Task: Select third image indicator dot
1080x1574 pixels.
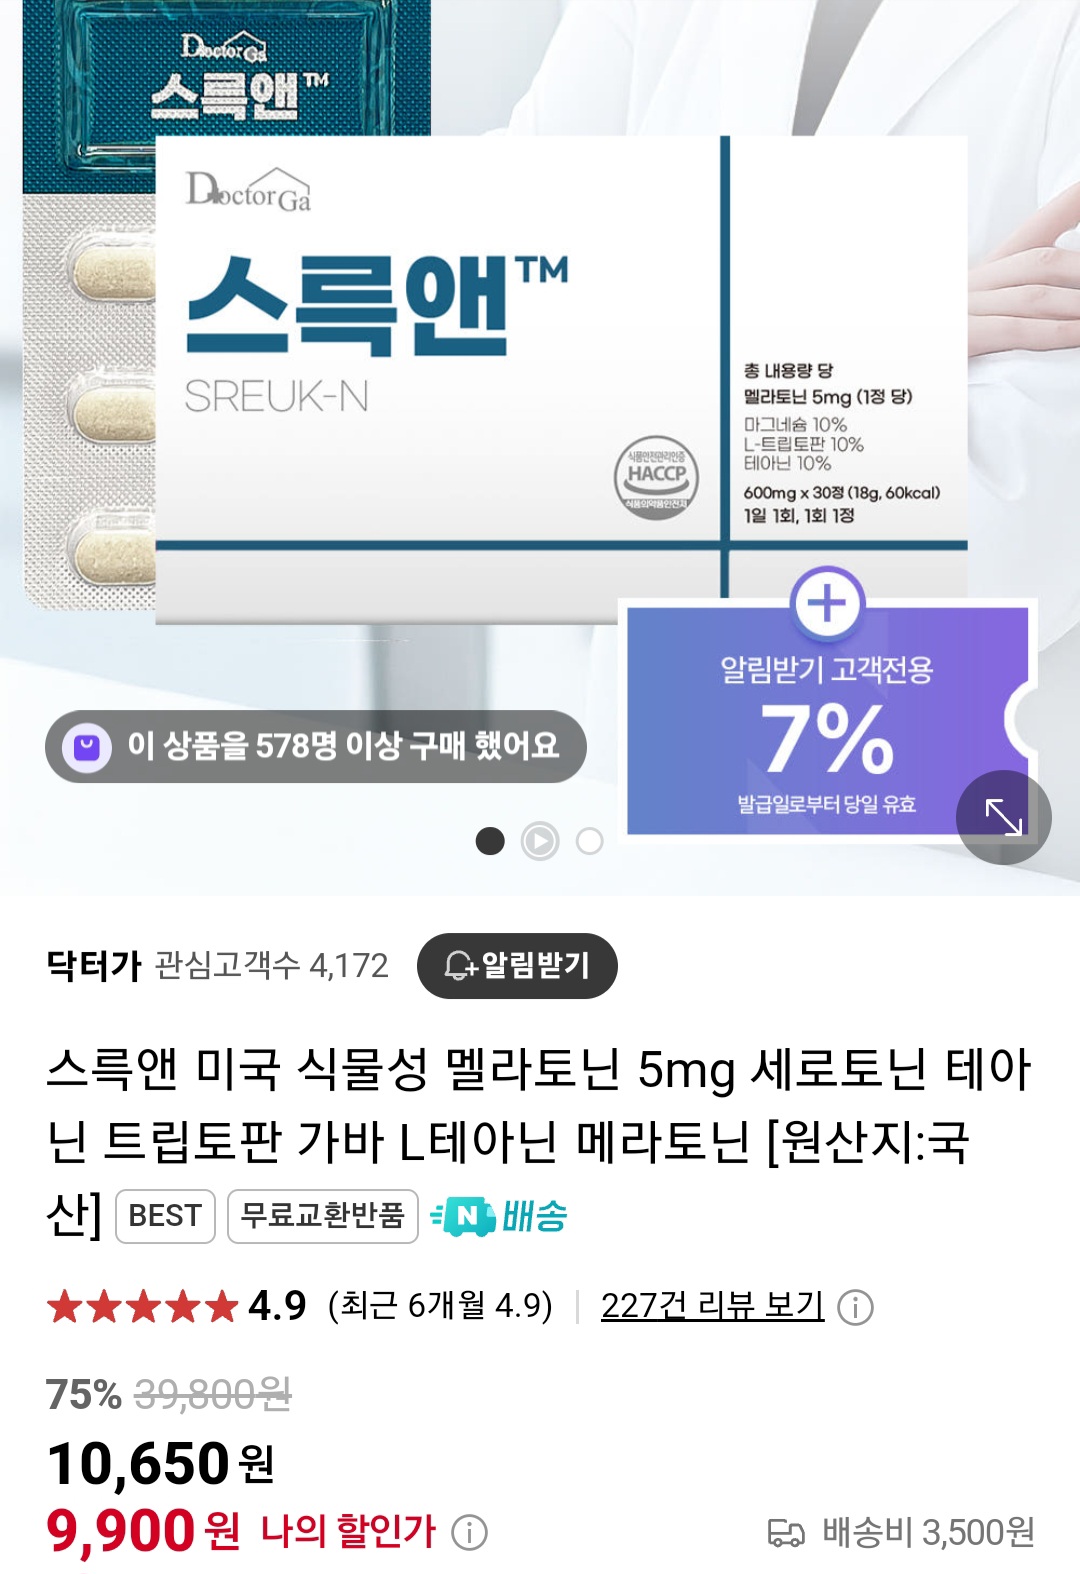Action: point(590,841)
